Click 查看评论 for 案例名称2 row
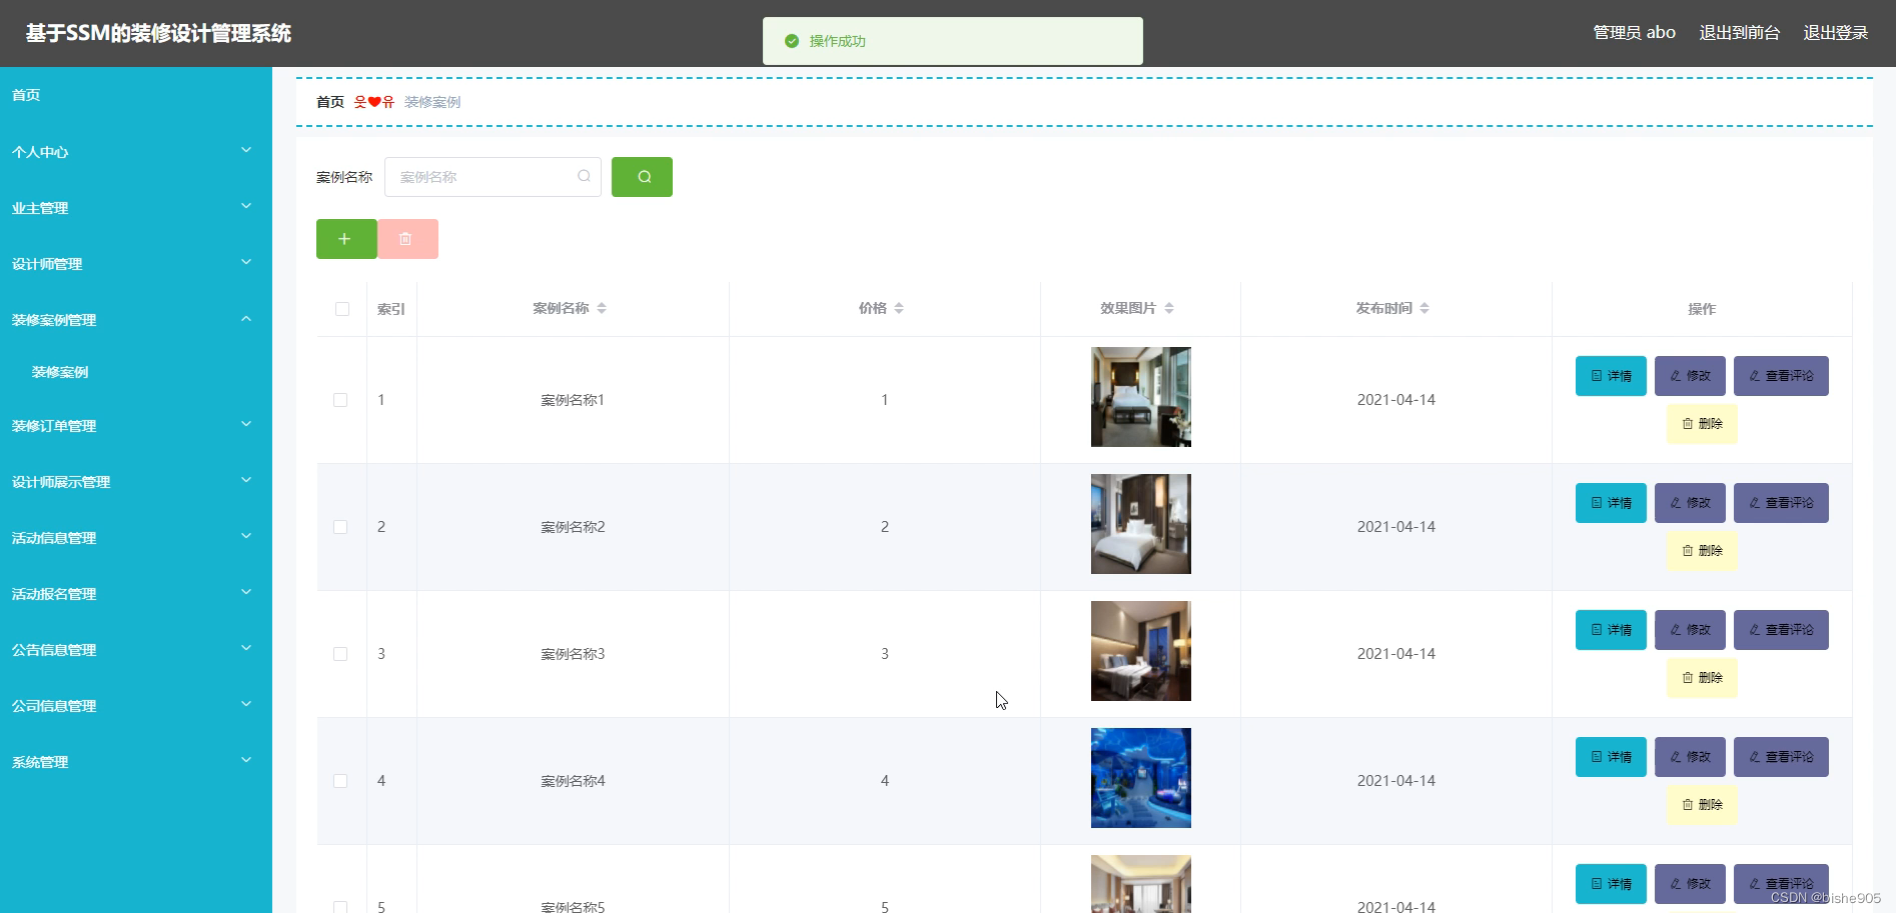The height and width of the screenshot is (913, 1896). (x=1781, y=503)
